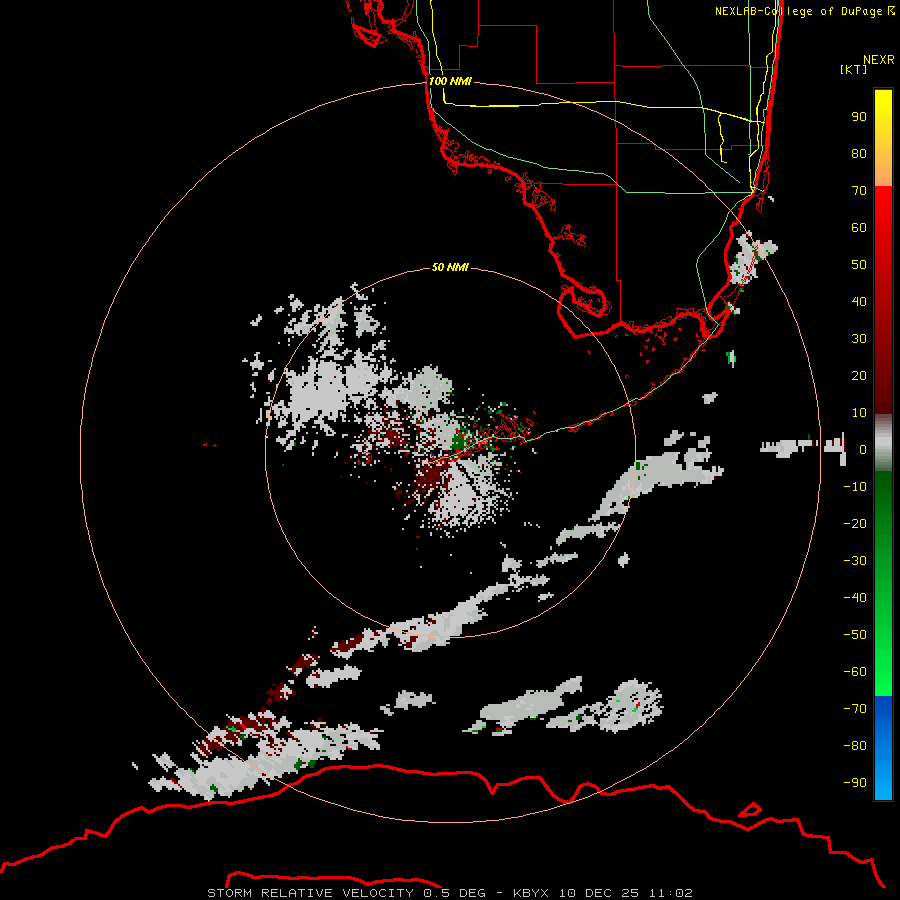Click the 40 value on velocity scale
The width and height of the screenshot is (900, 900).
[859, 301]
